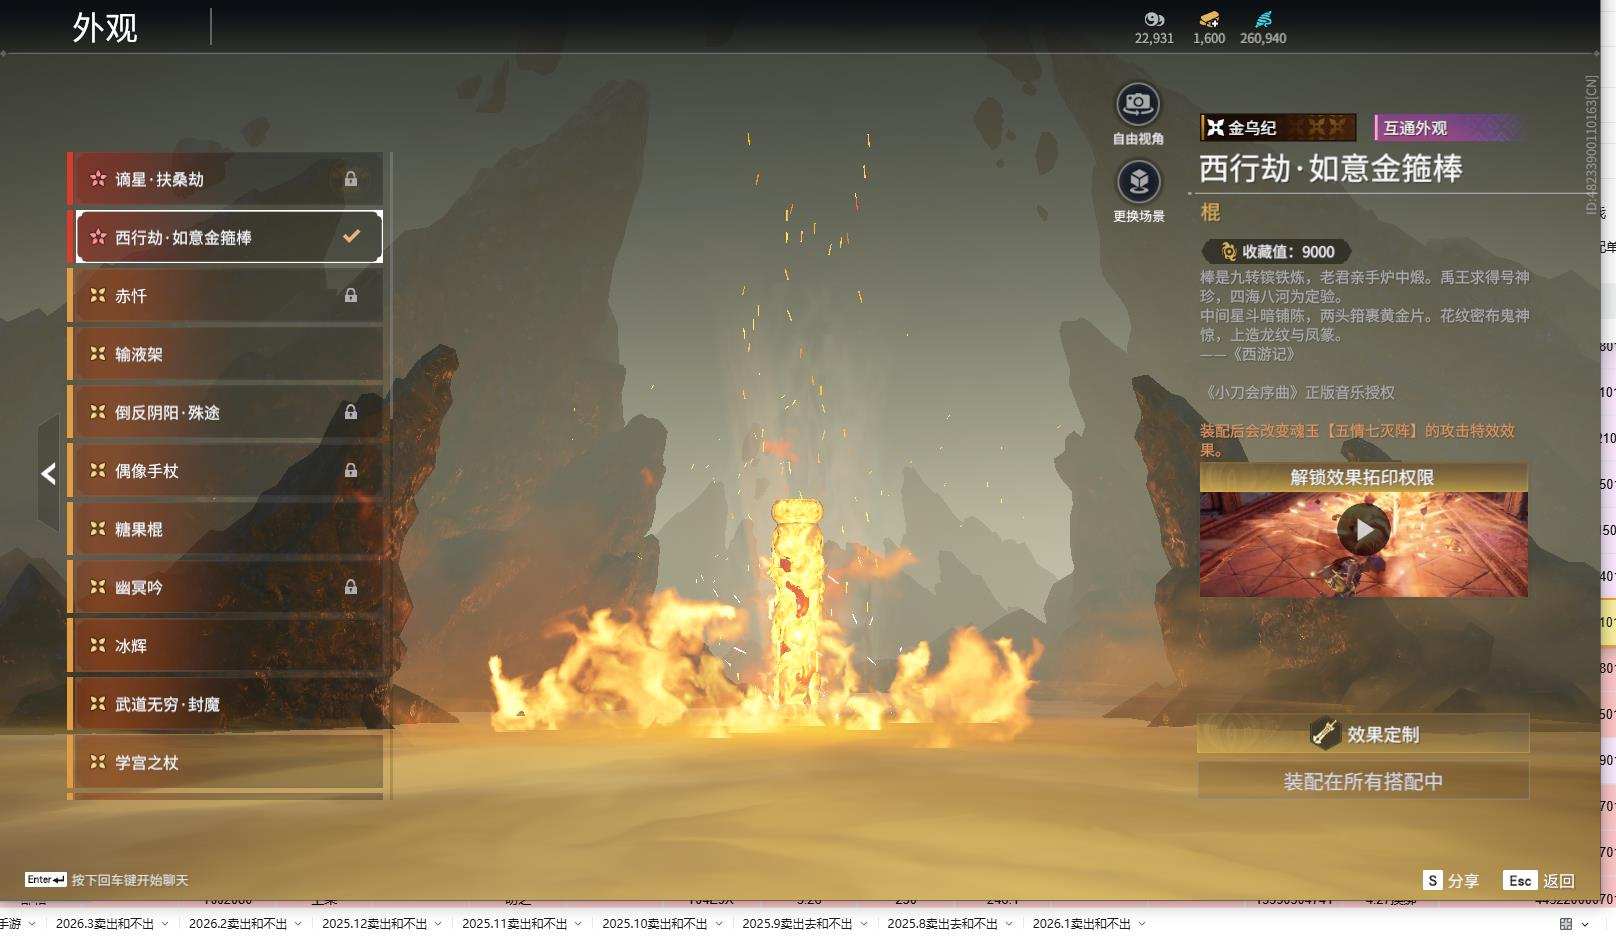Click the lock icon on 幽冥吟
The image size is (1616, 939).
point(351,587)
